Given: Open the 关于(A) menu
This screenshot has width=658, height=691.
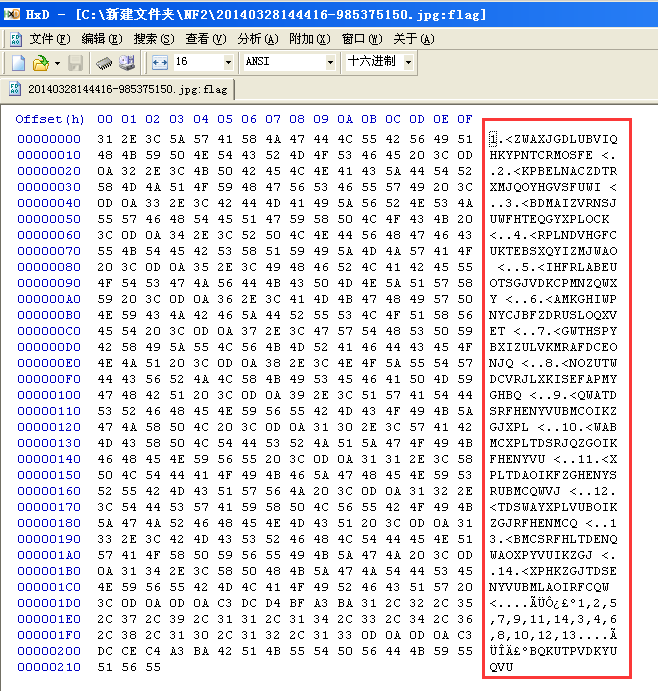Looking at the screenshot, I should (413, 39).
